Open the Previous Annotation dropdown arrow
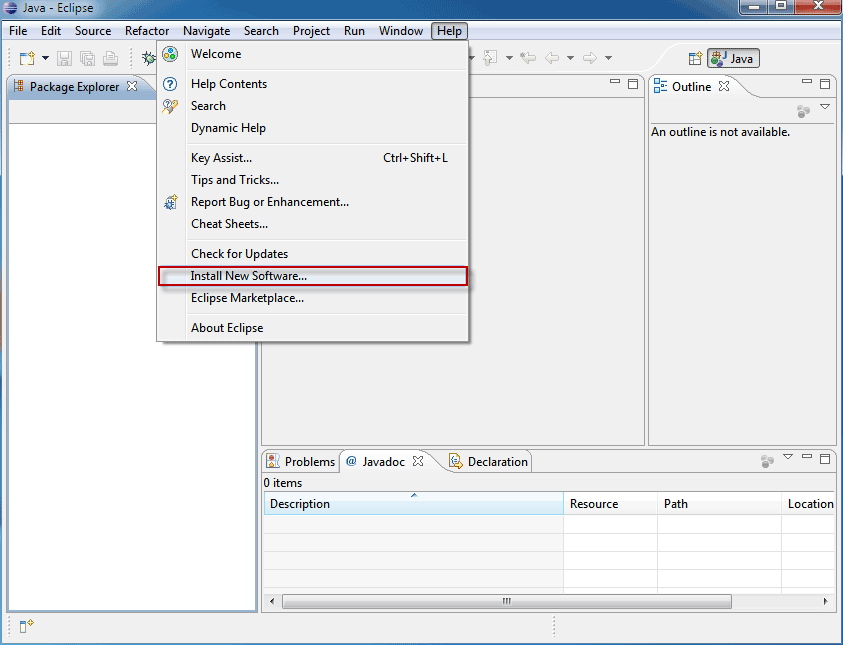 pyautogui.click(x=509, y=58)
